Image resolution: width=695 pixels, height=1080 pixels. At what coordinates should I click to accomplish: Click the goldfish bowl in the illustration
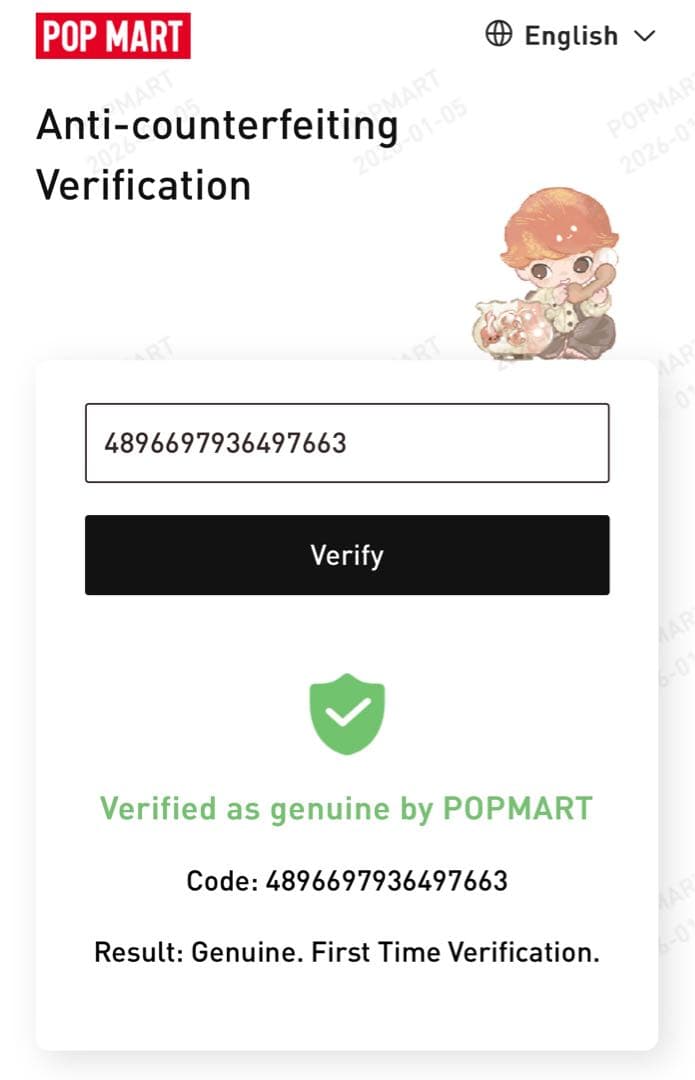pos(503,326)
